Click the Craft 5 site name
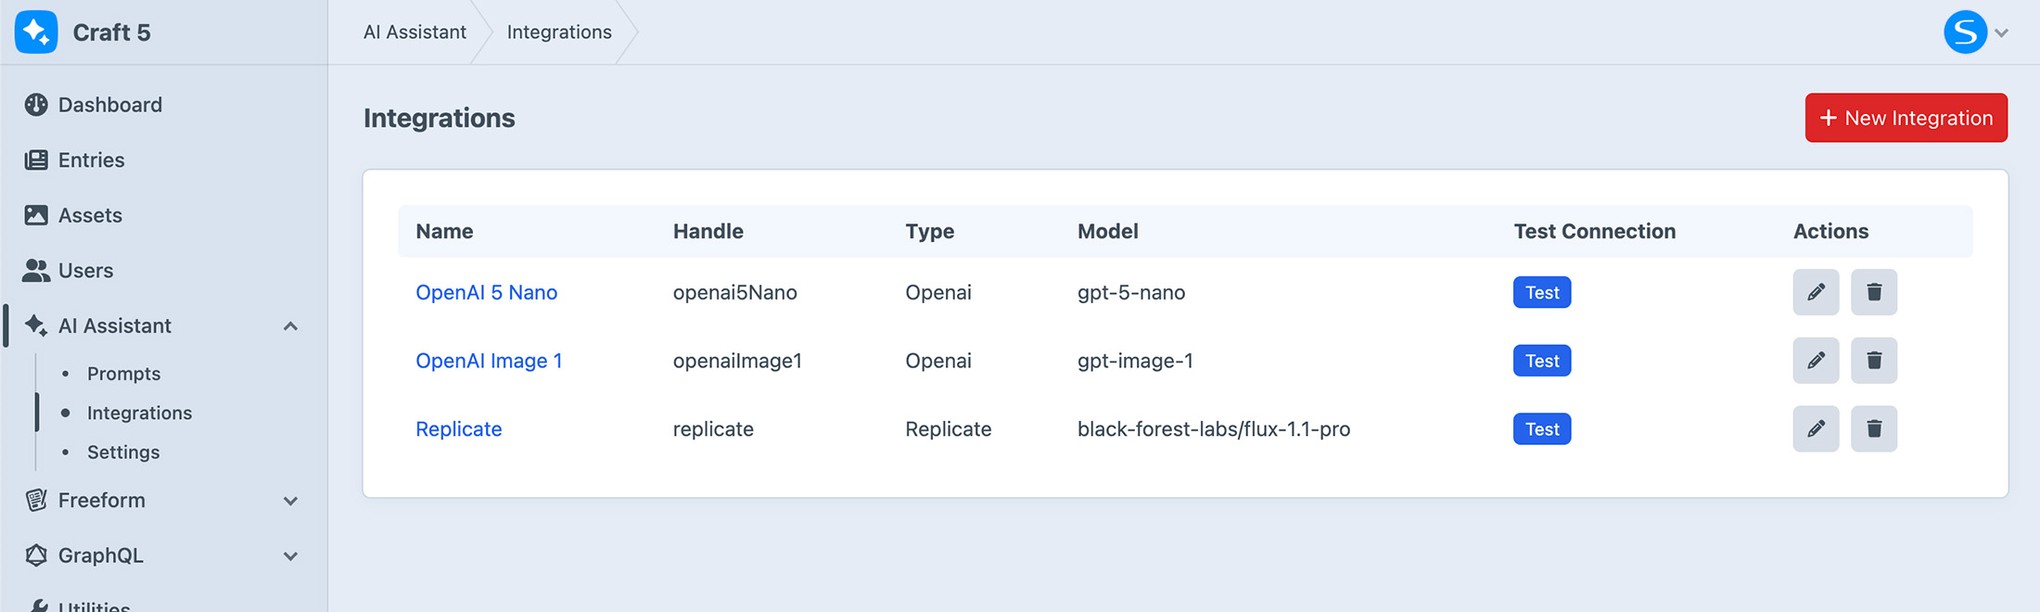The height and width of the screenshot is (612, 2040). (112, 32)
